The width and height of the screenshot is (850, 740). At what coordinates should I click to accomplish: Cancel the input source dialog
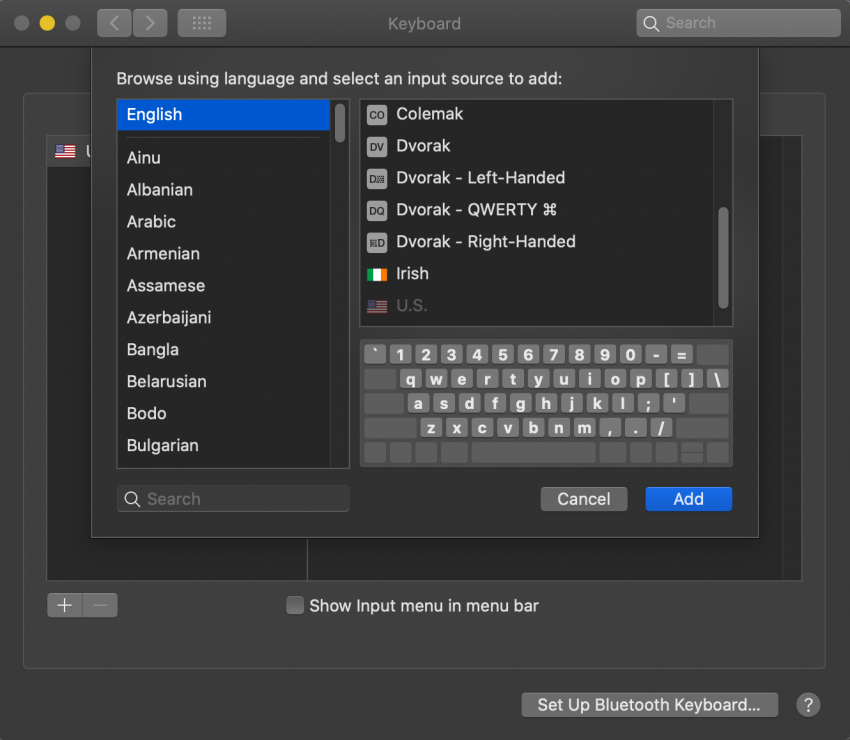point(583,498)
